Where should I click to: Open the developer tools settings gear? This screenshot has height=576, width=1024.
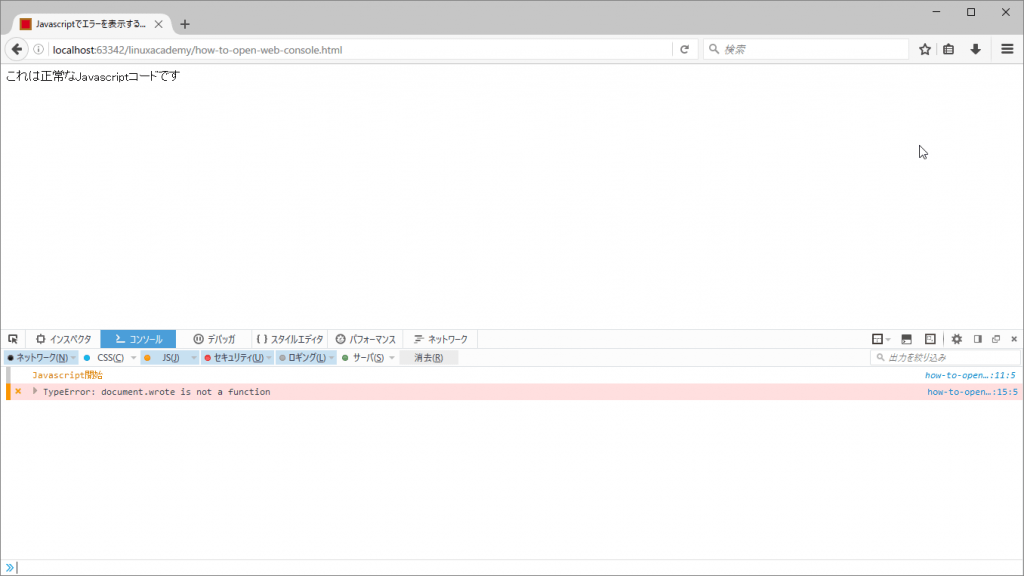tap(957, 339)
